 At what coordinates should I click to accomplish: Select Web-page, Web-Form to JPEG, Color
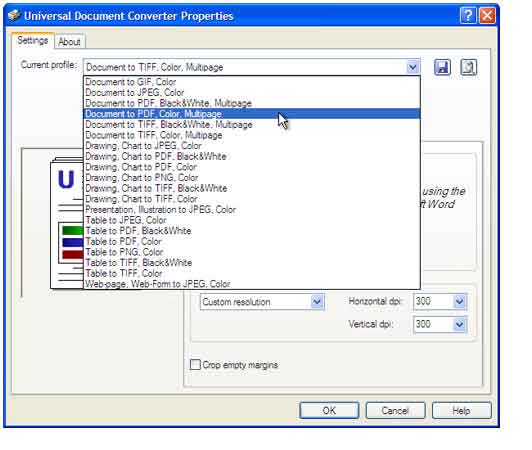pos(252,284)
